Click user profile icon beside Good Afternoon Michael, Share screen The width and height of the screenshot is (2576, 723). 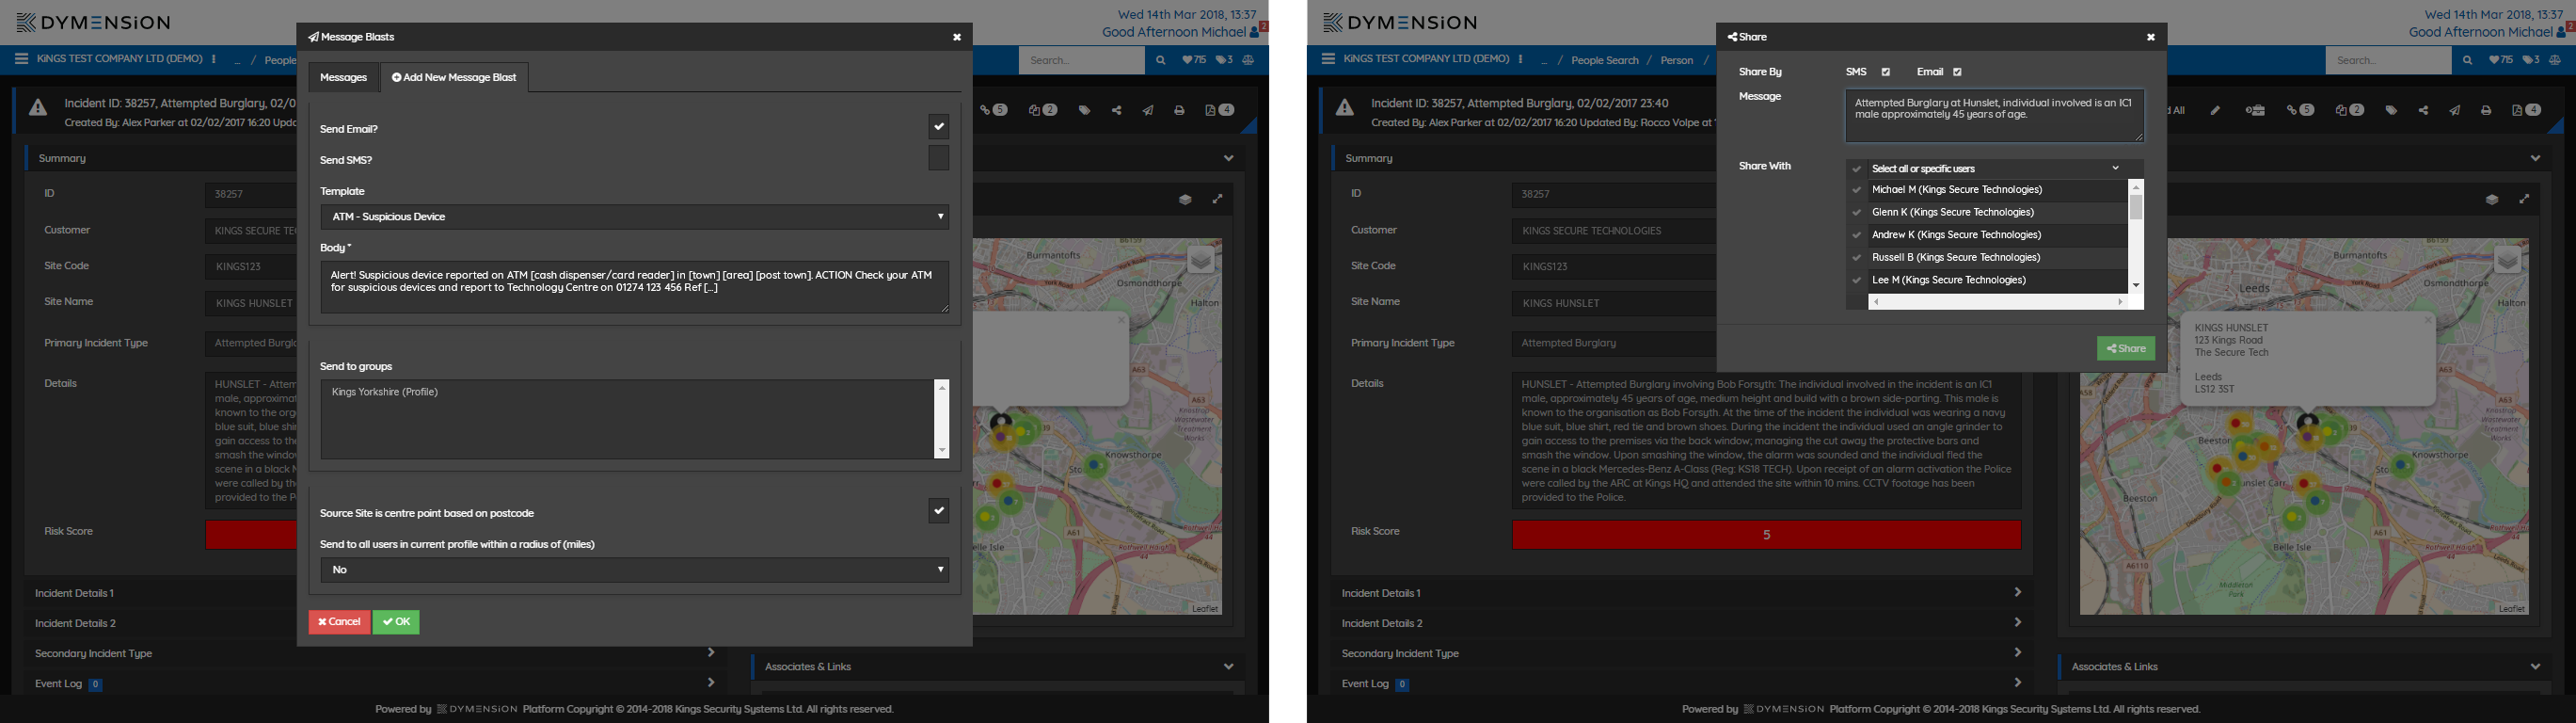tap(2562, 32)
